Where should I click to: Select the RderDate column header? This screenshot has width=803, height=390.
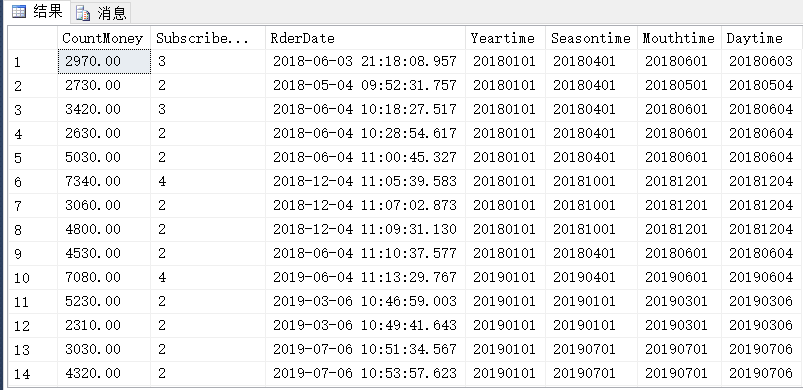pos(365,38)
